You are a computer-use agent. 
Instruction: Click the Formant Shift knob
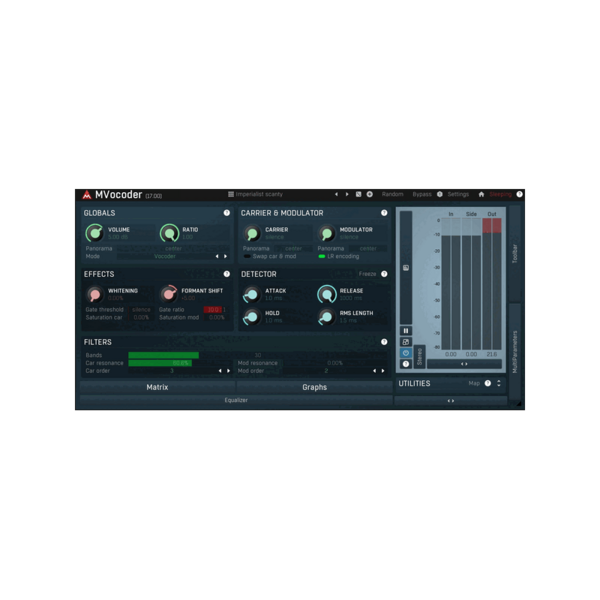pyautogui.click(x=169, y=294)
